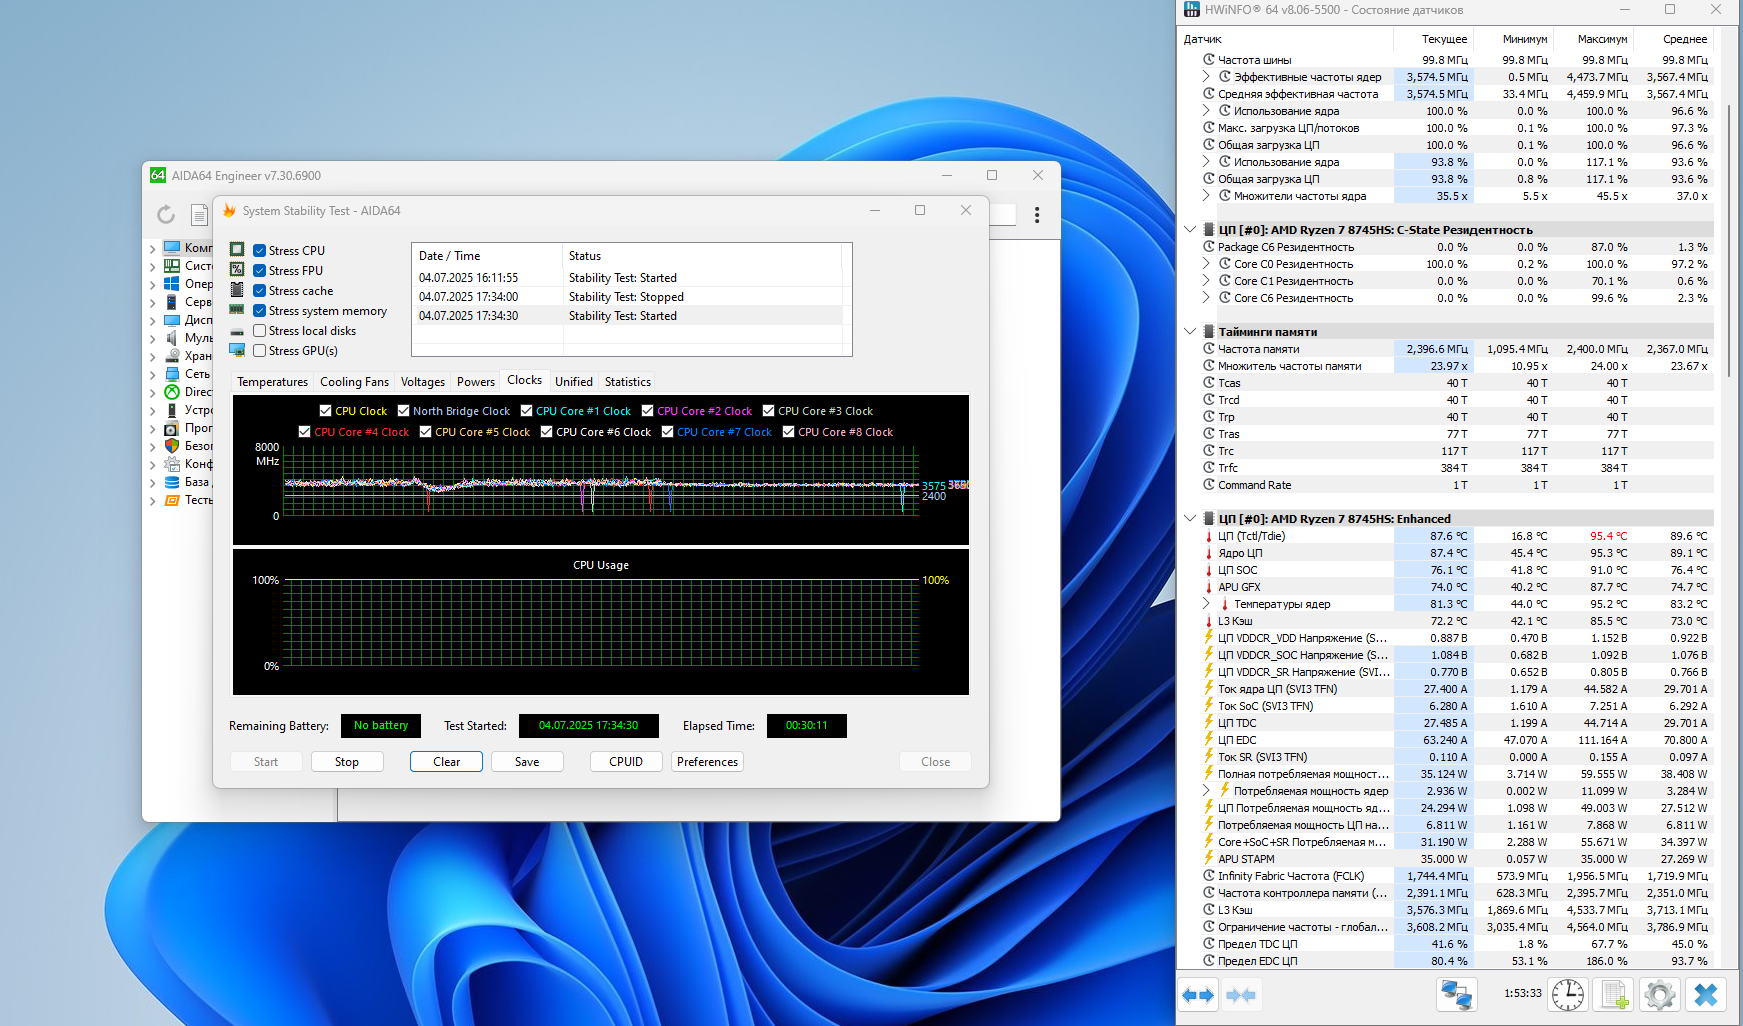Toggle CPU Core #4 Clock graph checkbox
The width and height of the screenshot is (1743, 1026).
click(x=305, y=432)
